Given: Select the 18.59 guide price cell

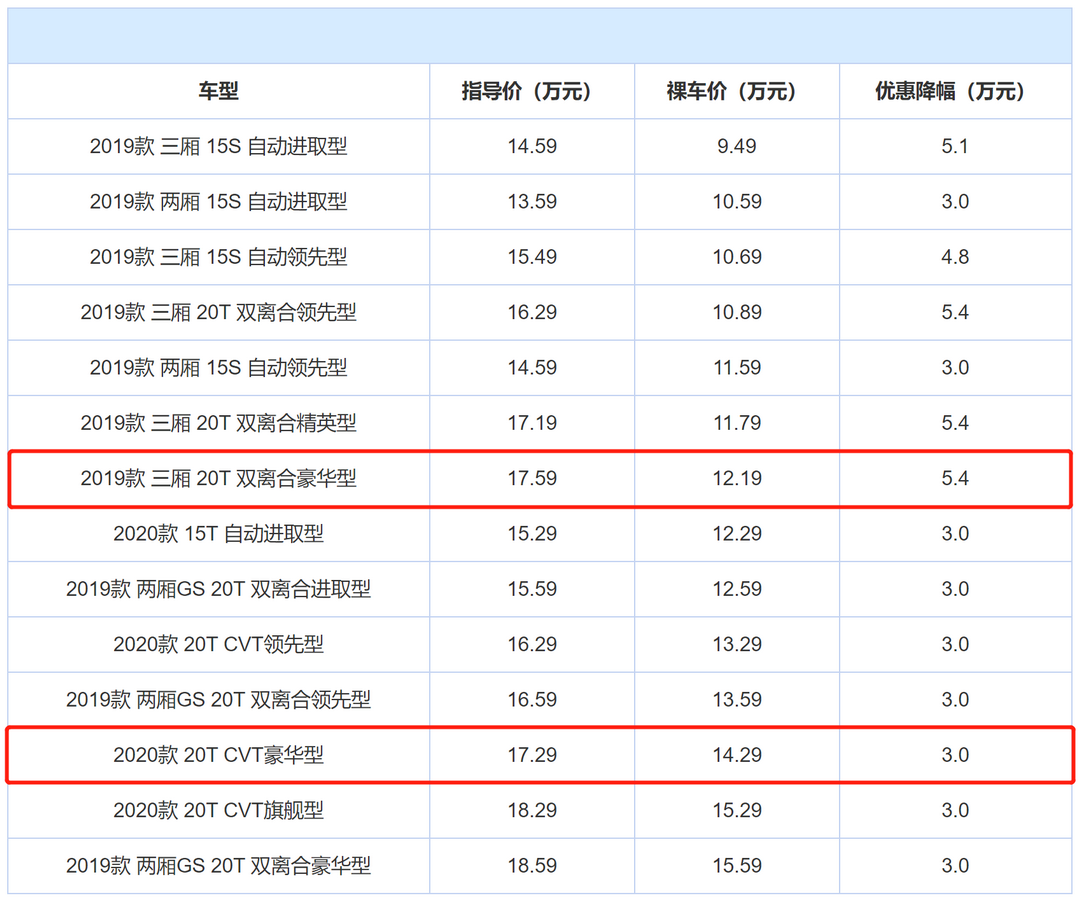Looking at the screenshot, I should click(x=531, y=866).
